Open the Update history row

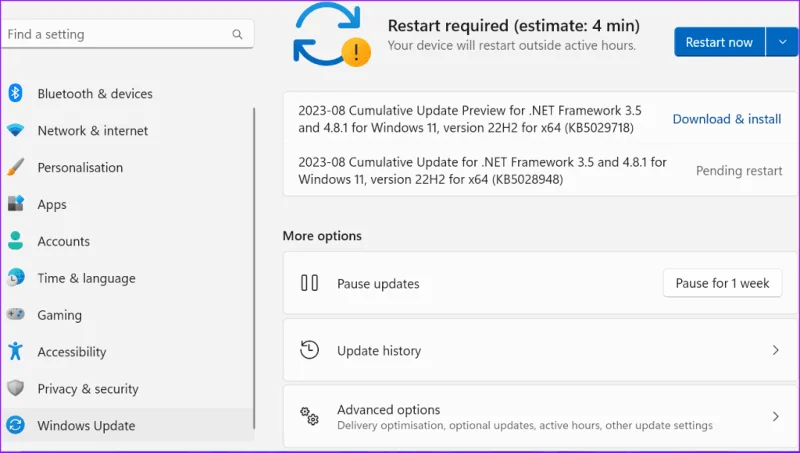[x=540, y=350]
